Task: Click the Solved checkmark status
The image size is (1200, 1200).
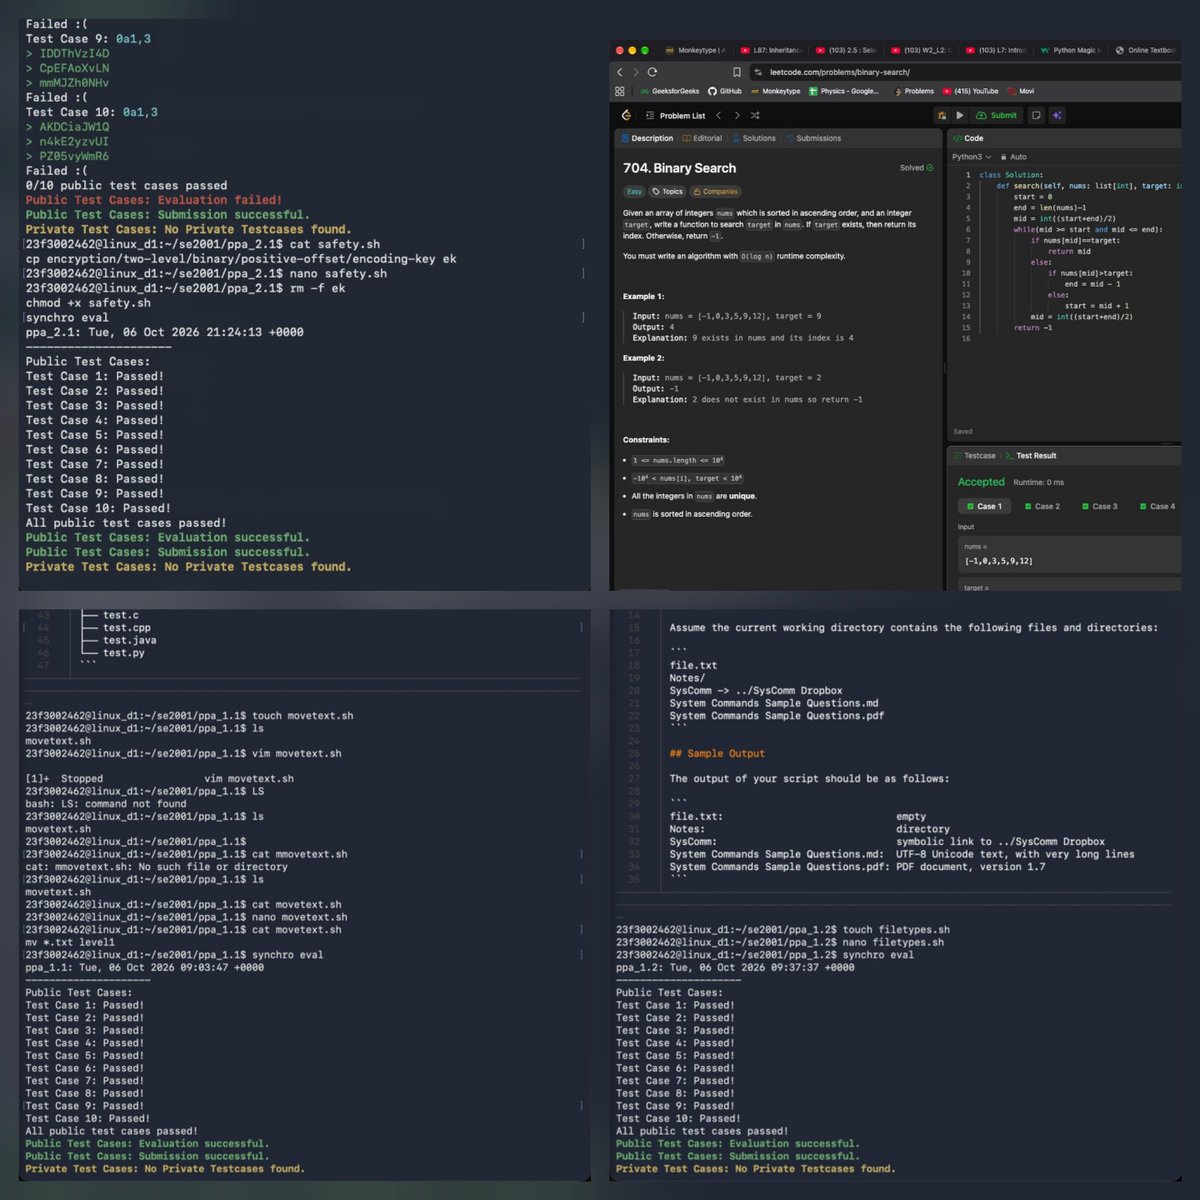Action: click(916, 168)
